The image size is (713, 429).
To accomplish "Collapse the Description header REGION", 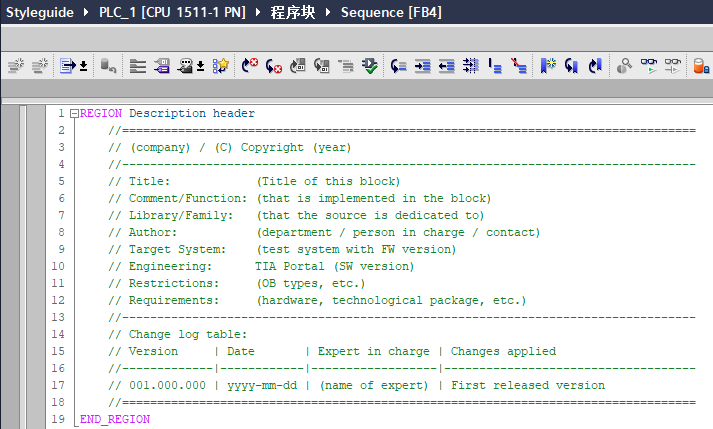I will coord(74,113).
